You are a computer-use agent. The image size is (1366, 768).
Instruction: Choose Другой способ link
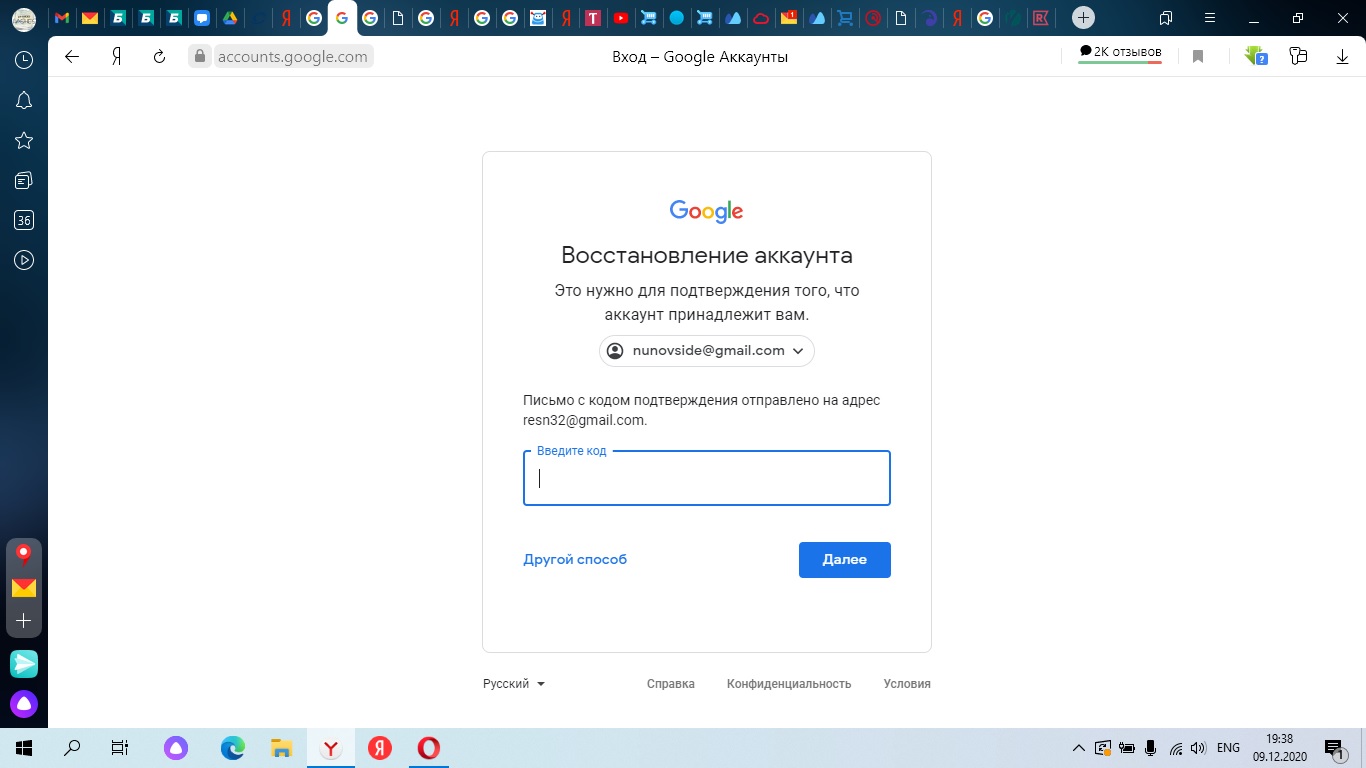tap(575, 560)
